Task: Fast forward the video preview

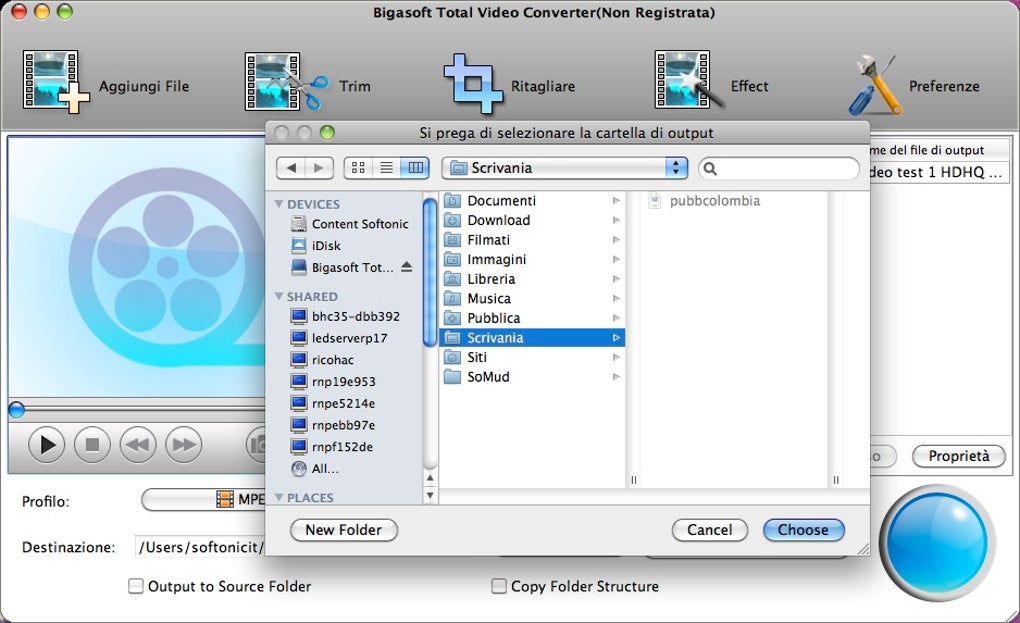Action: pos(183,445)
